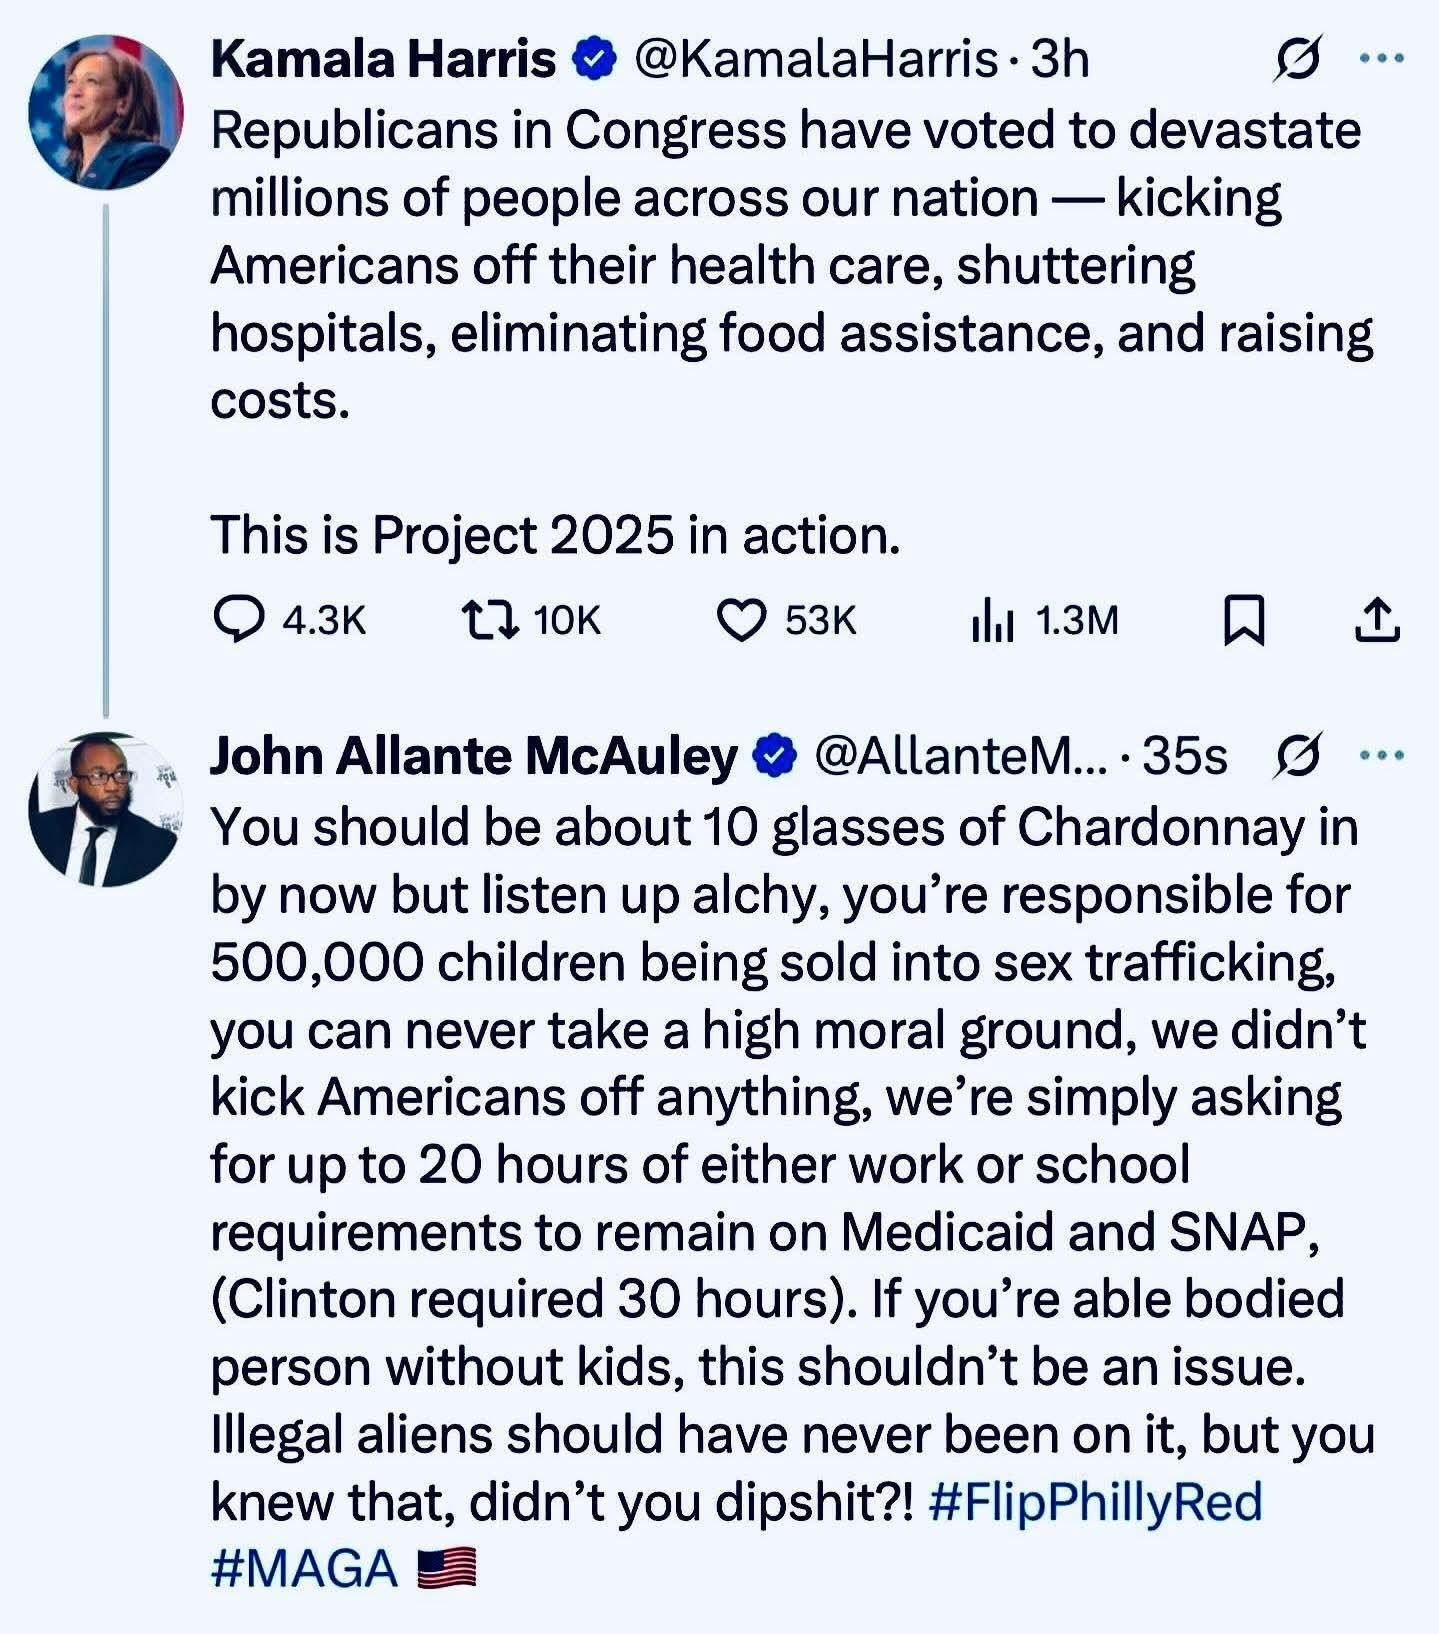The height and width of the screenshot is (1634, 1439).
Task: Click the Grok icon on McAuley reply
Action: pos(1298,756)
